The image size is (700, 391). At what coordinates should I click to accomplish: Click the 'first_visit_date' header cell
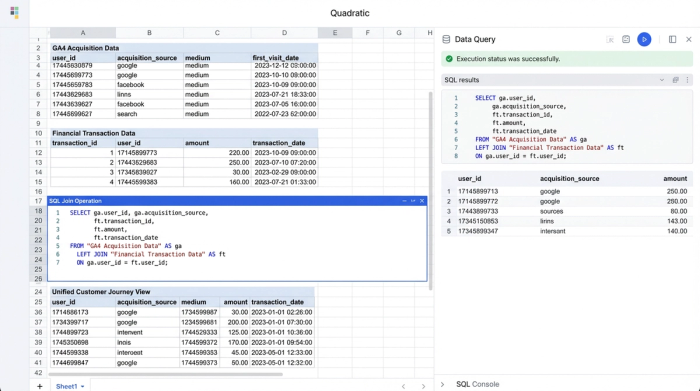tap(284, 58)
